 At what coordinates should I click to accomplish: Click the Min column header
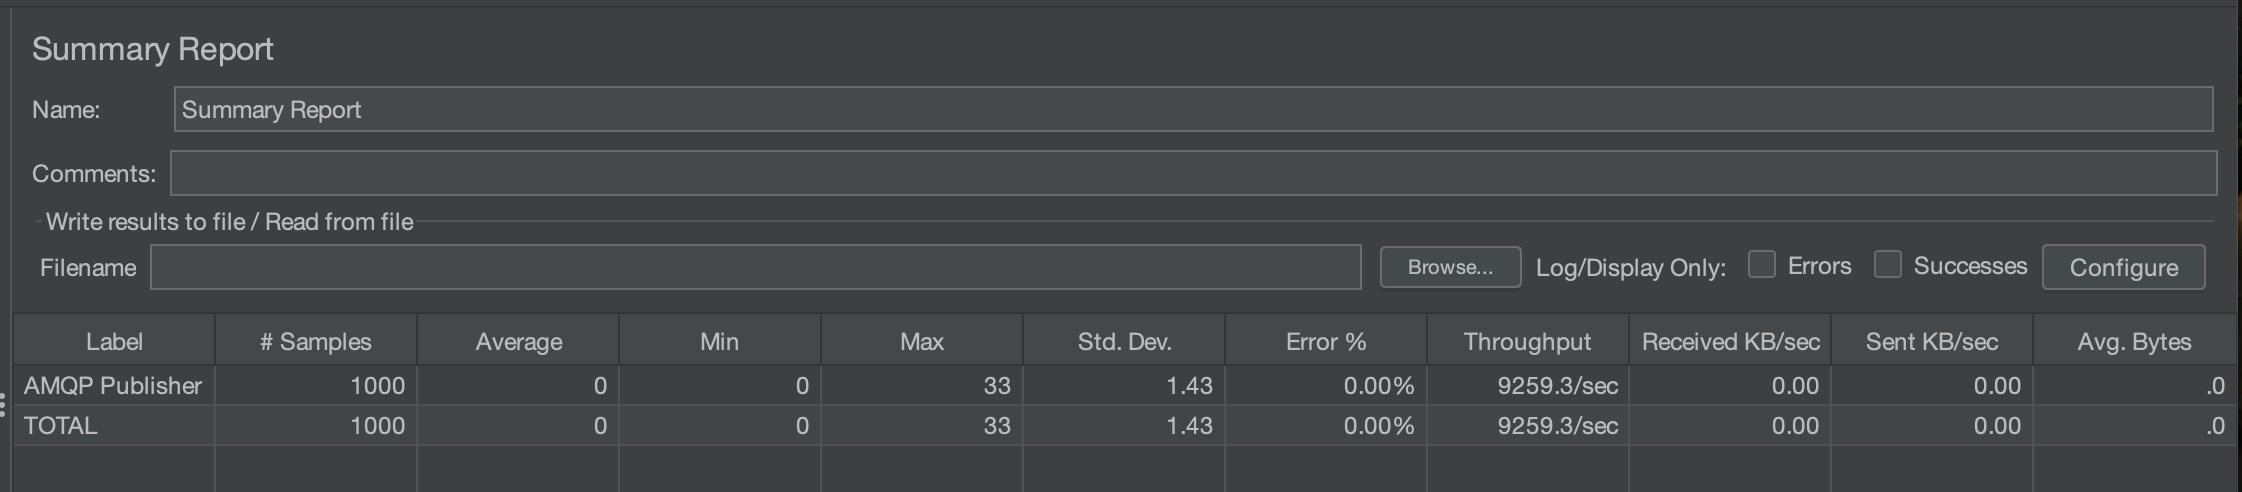tap(720, 341)
